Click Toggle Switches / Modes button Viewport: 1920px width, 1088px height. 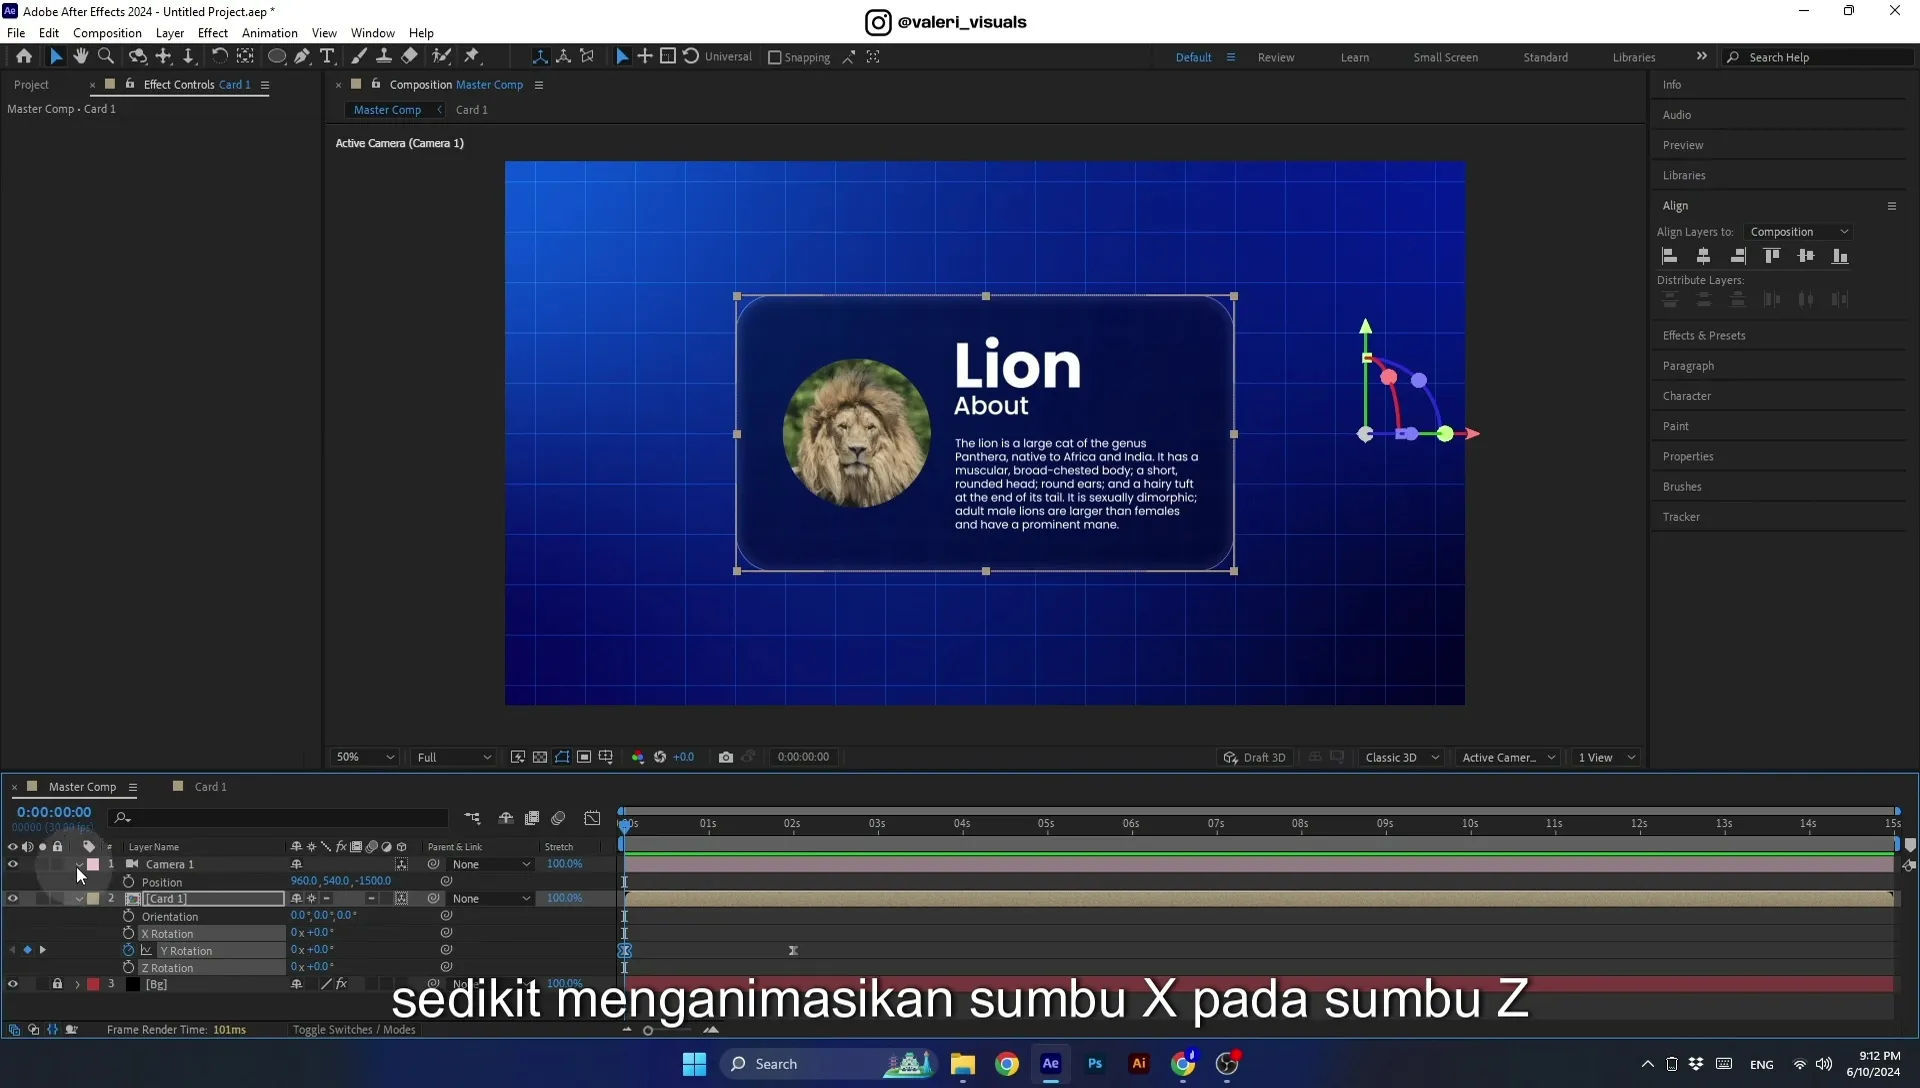pos(354,1030)
